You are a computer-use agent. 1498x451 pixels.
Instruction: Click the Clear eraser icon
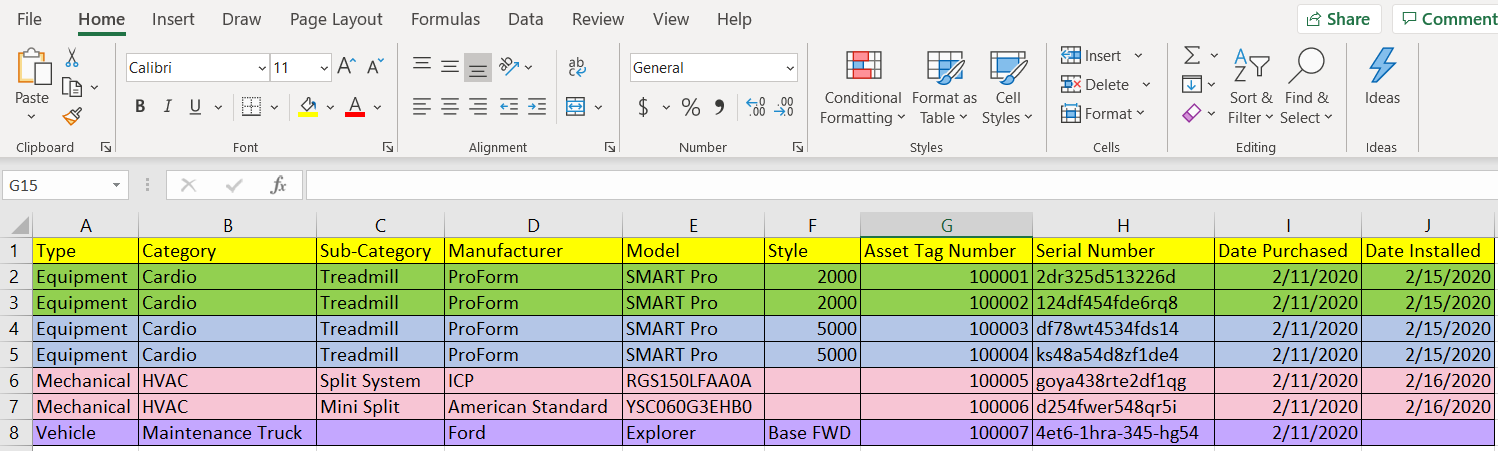[1192, 114]
